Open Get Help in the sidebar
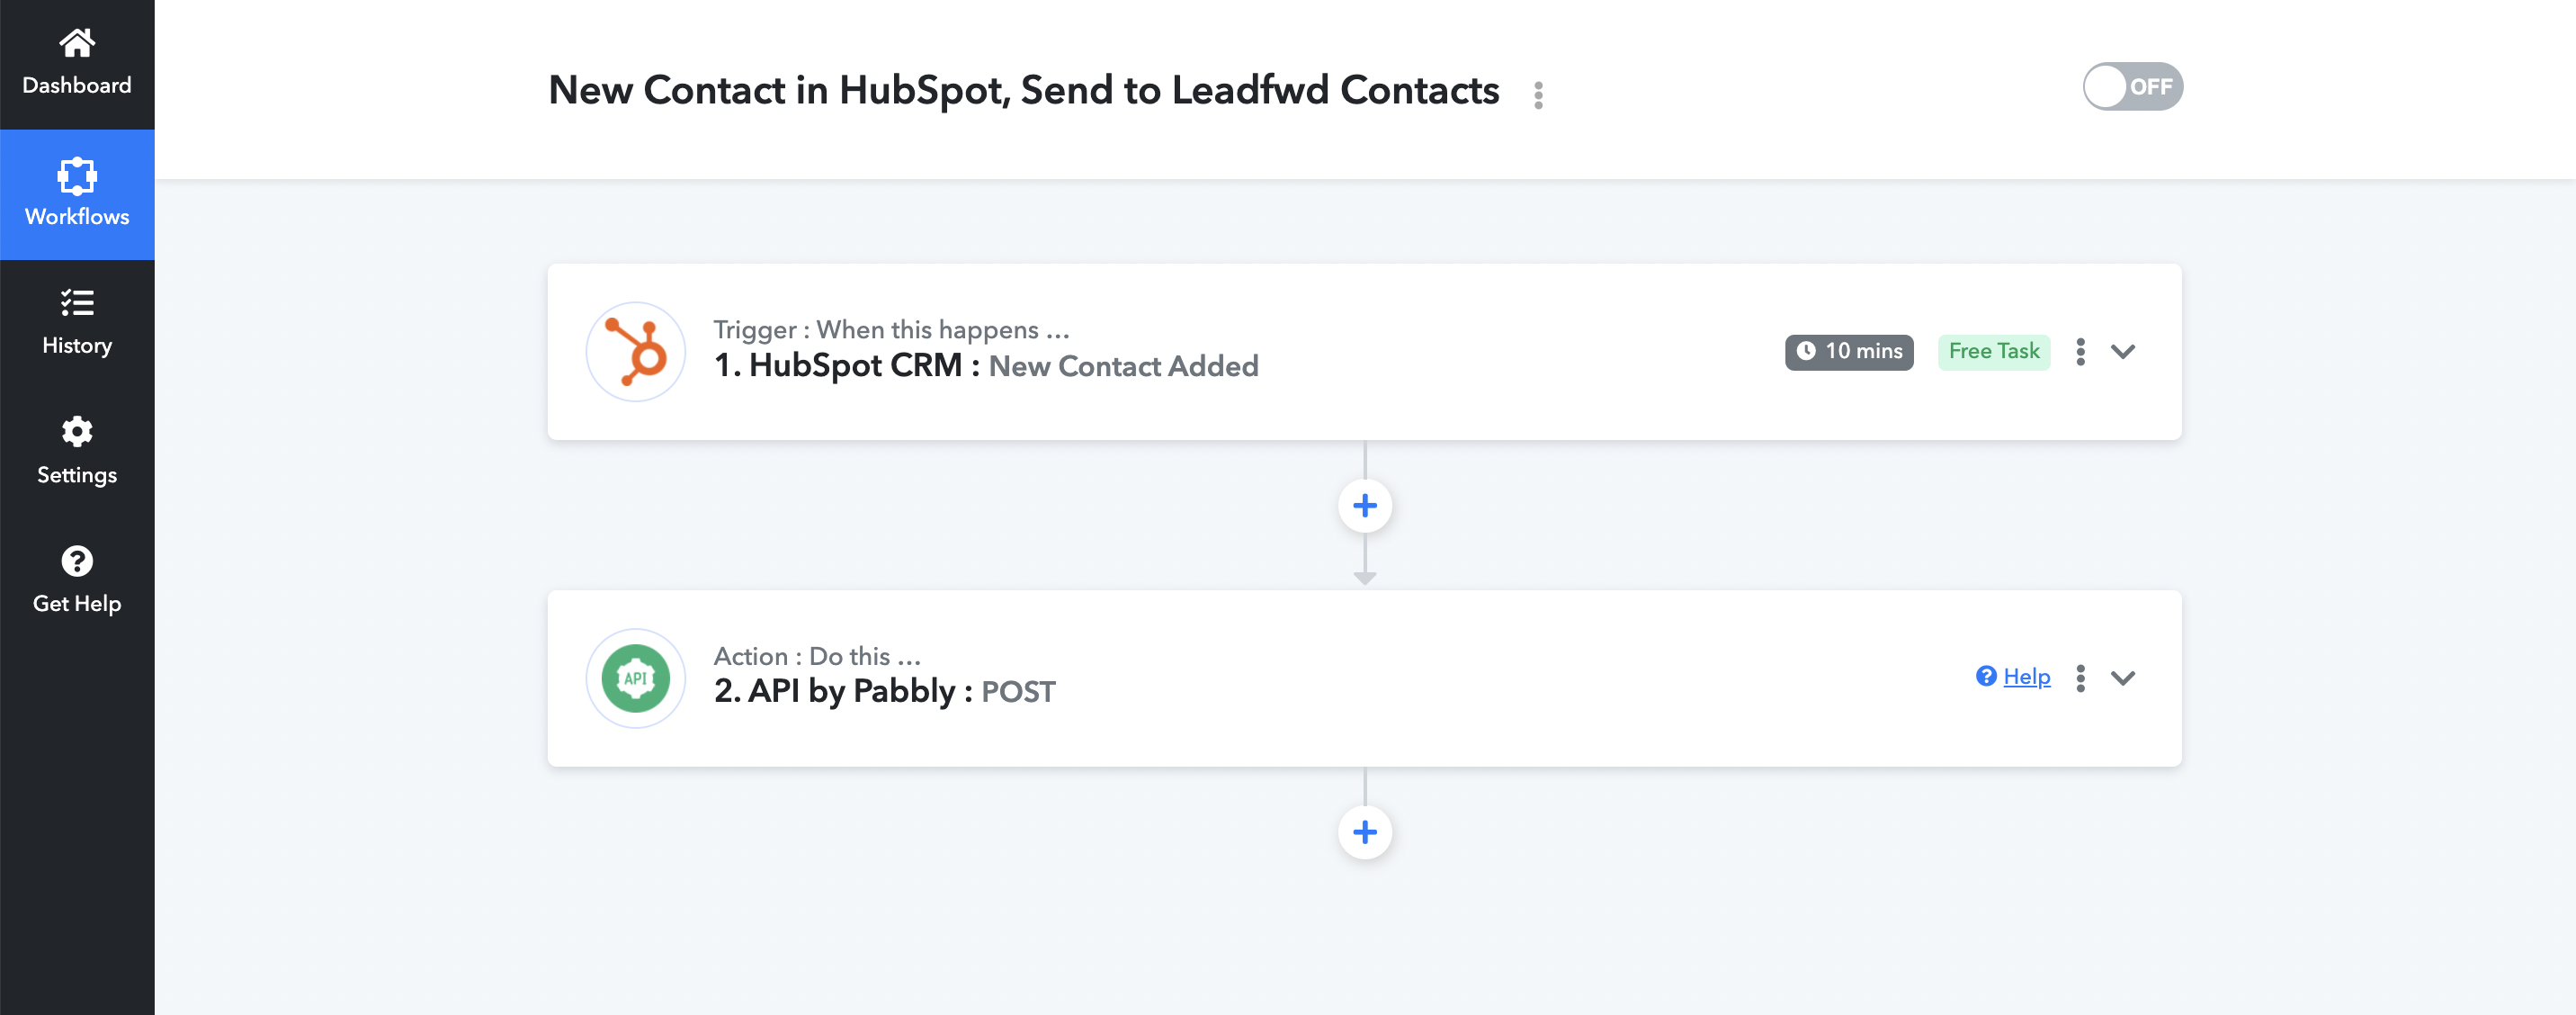Image resolution: width=2576 pixels, height=1015 pixels. pyautogui.click(x=77, y=581)
